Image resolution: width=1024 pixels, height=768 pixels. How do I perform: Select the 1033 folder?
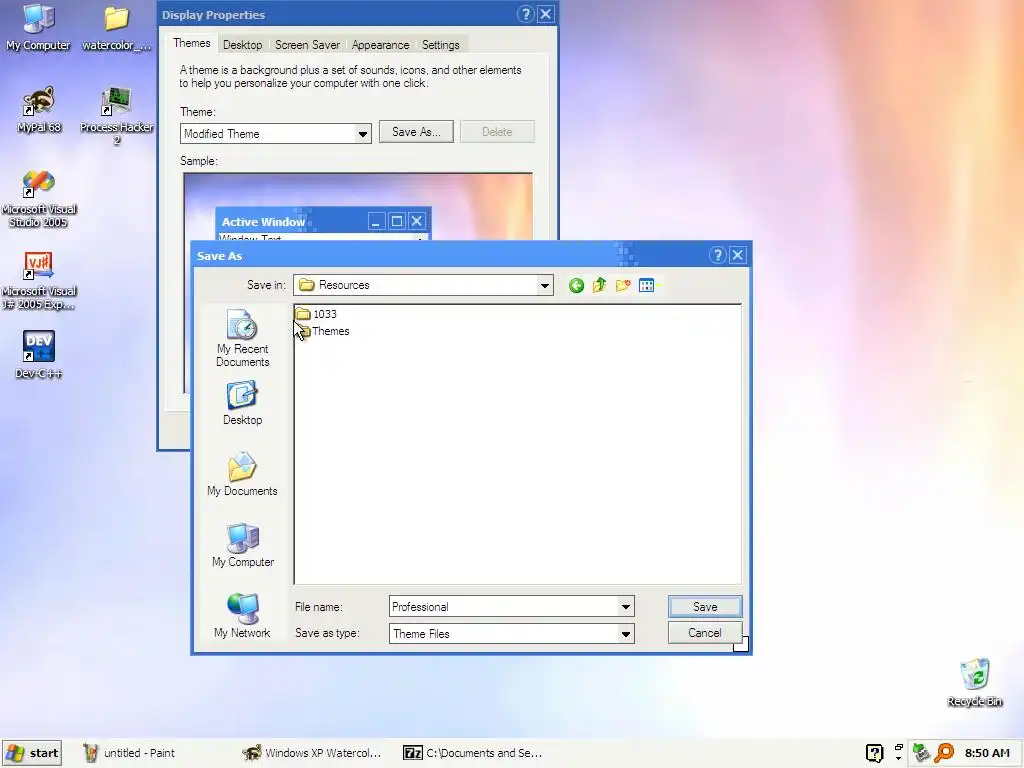coord(317,314)
